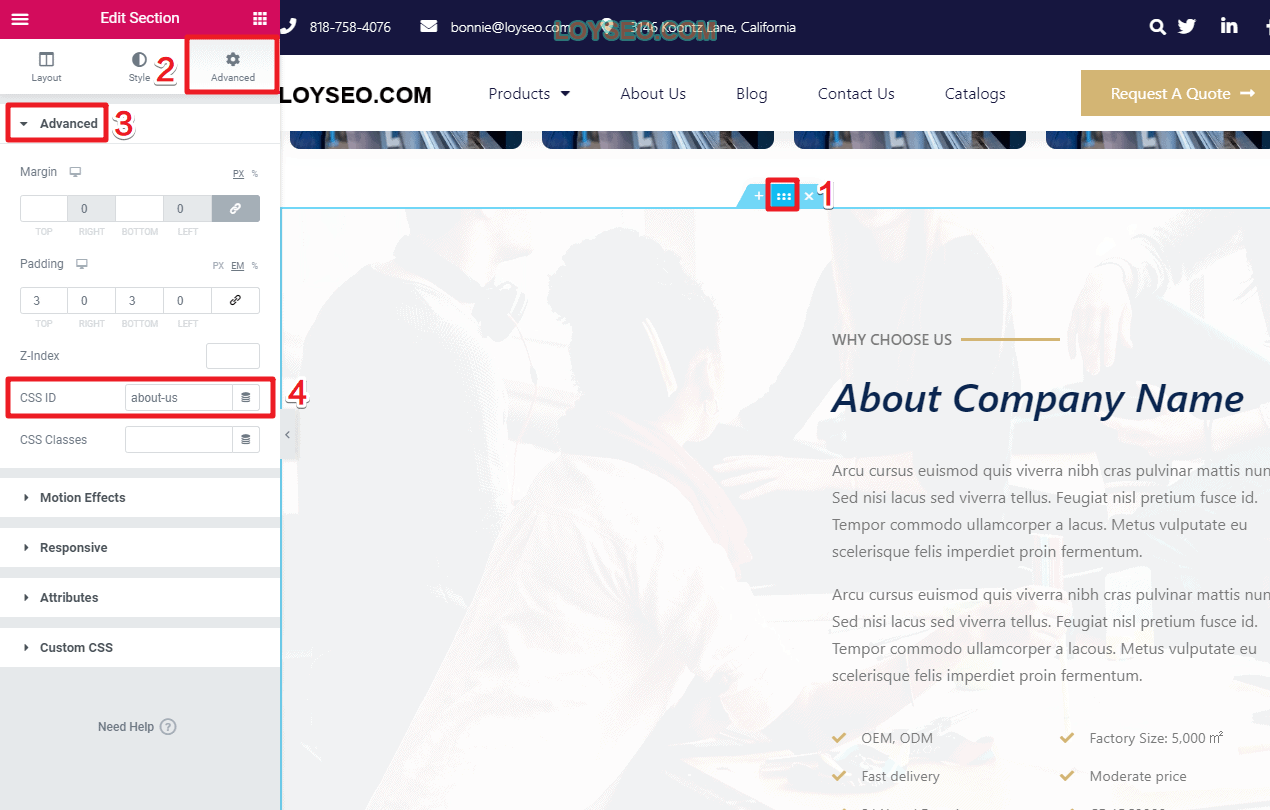Click the Padding right input field

[92, 301]
